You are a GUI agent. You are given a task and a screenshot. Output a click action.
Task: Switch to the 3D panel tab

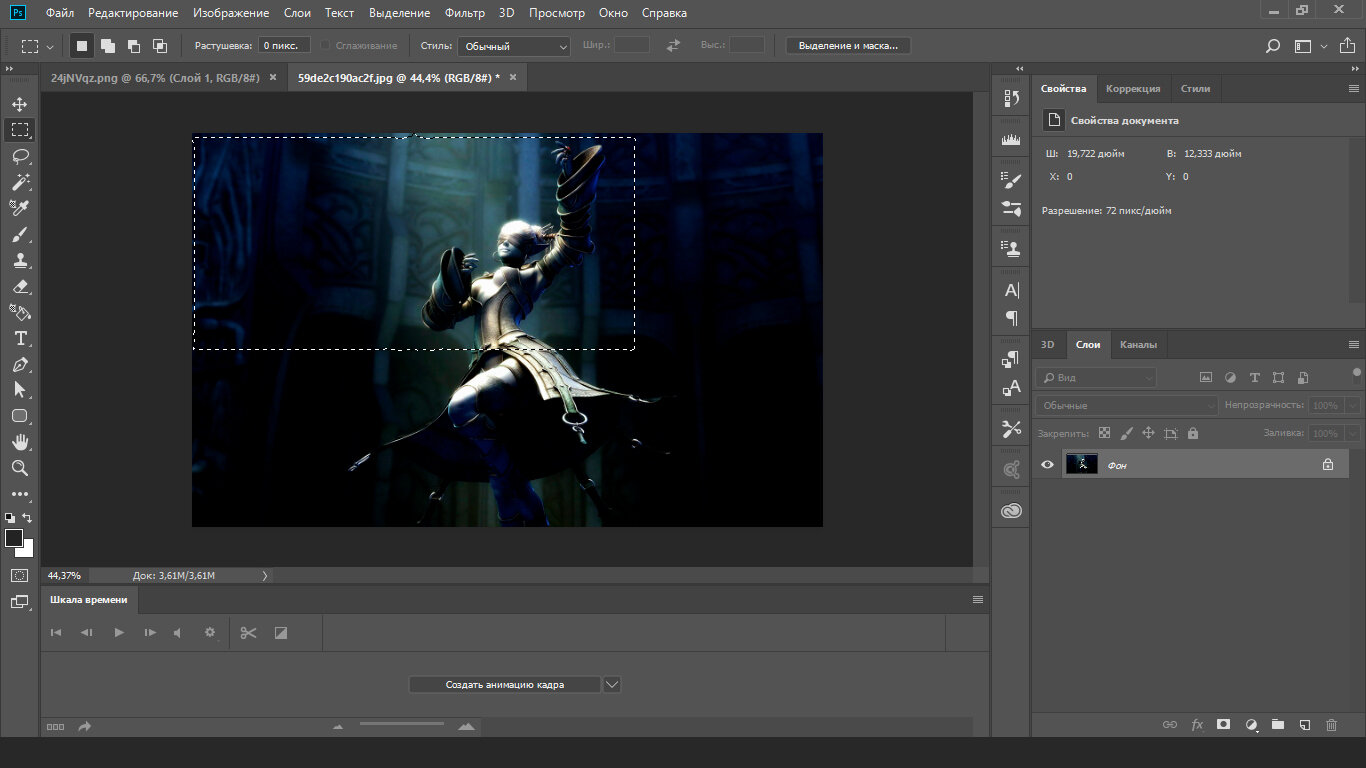point(1047,344)
